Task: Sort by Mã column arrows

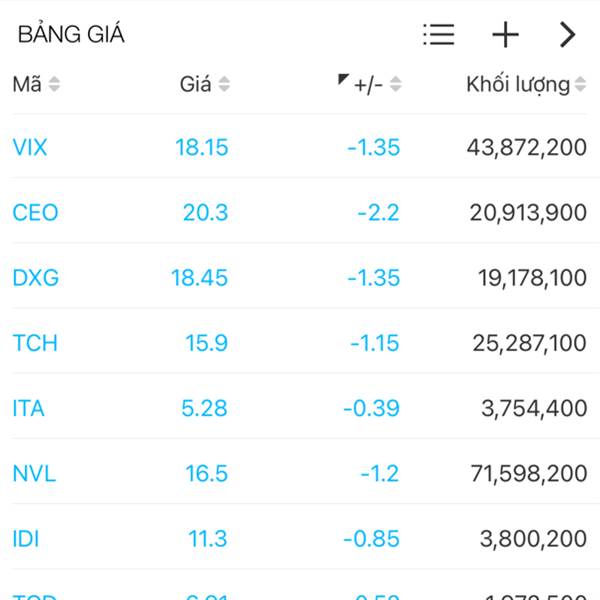Action: click(x=54, y=84)
